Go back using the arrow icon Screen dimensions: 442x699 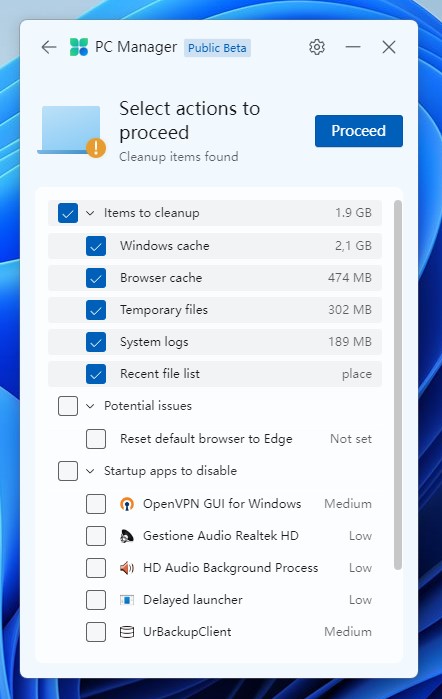click(x=49, y=47)
